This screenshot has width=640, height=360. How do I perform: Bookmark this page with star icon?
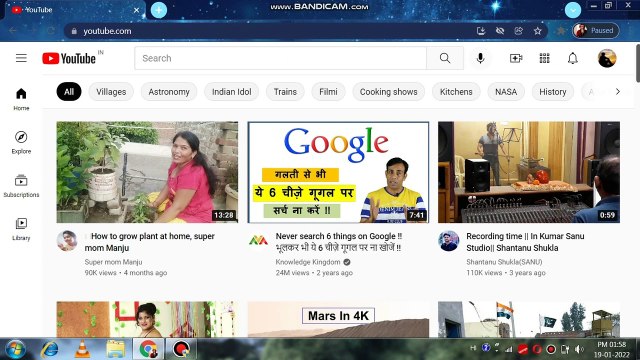538,31
